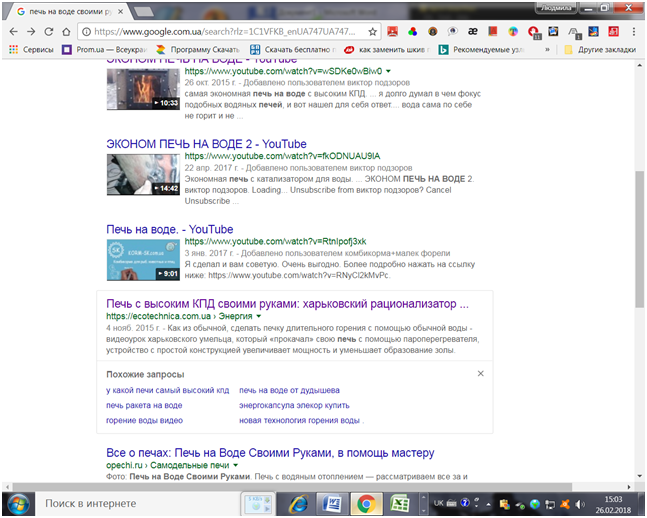The image size is (647, 518).
Task: Play the 9:01 KORM-SK video thumbnail
Action: [x=143, y=260]
